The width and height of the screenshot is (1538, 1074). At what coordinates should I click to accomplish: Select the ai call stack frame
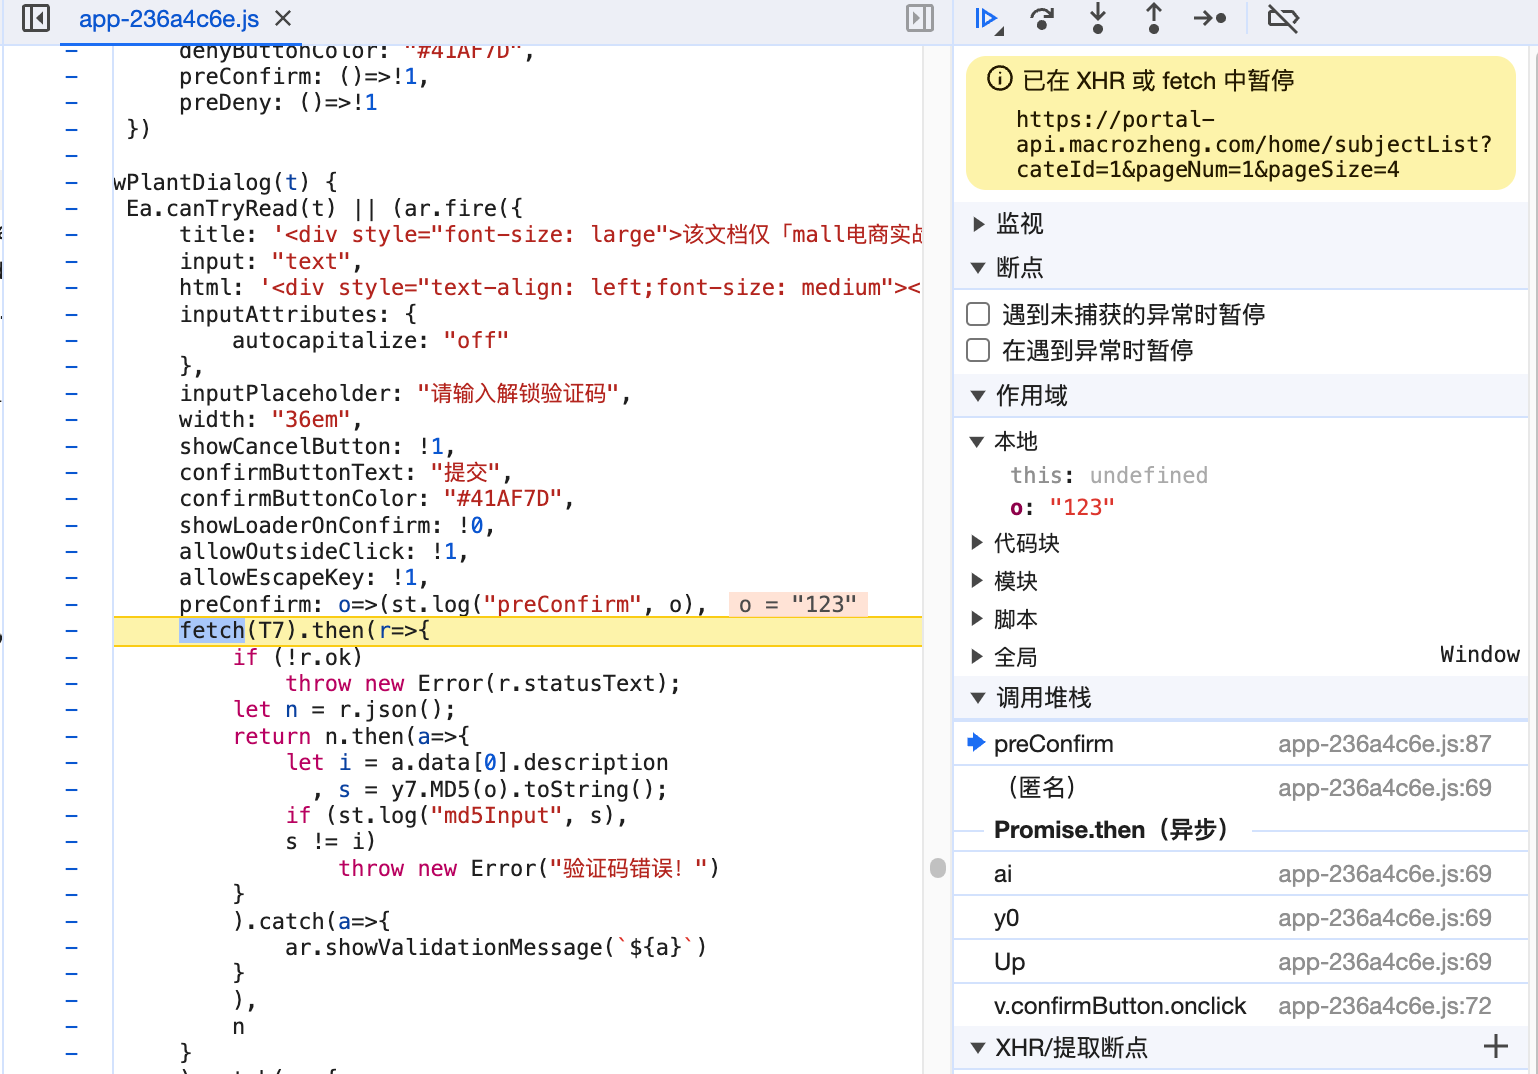(1003, 874)
